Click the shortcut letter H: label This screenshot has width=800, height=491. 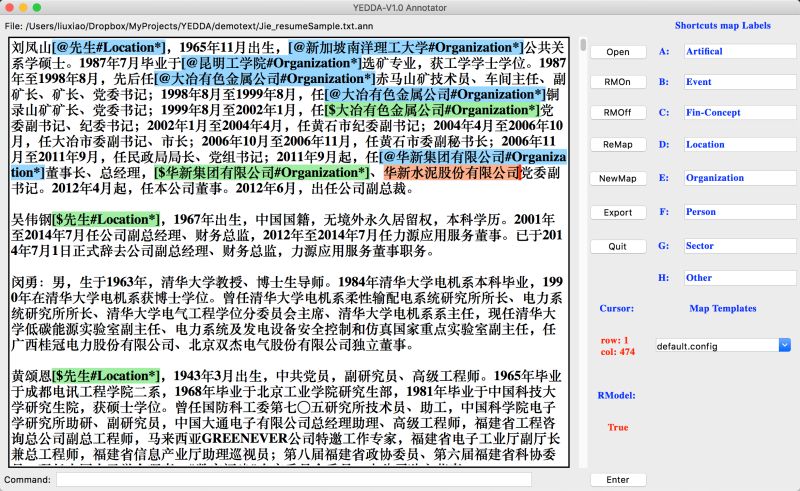click(664, 278)
